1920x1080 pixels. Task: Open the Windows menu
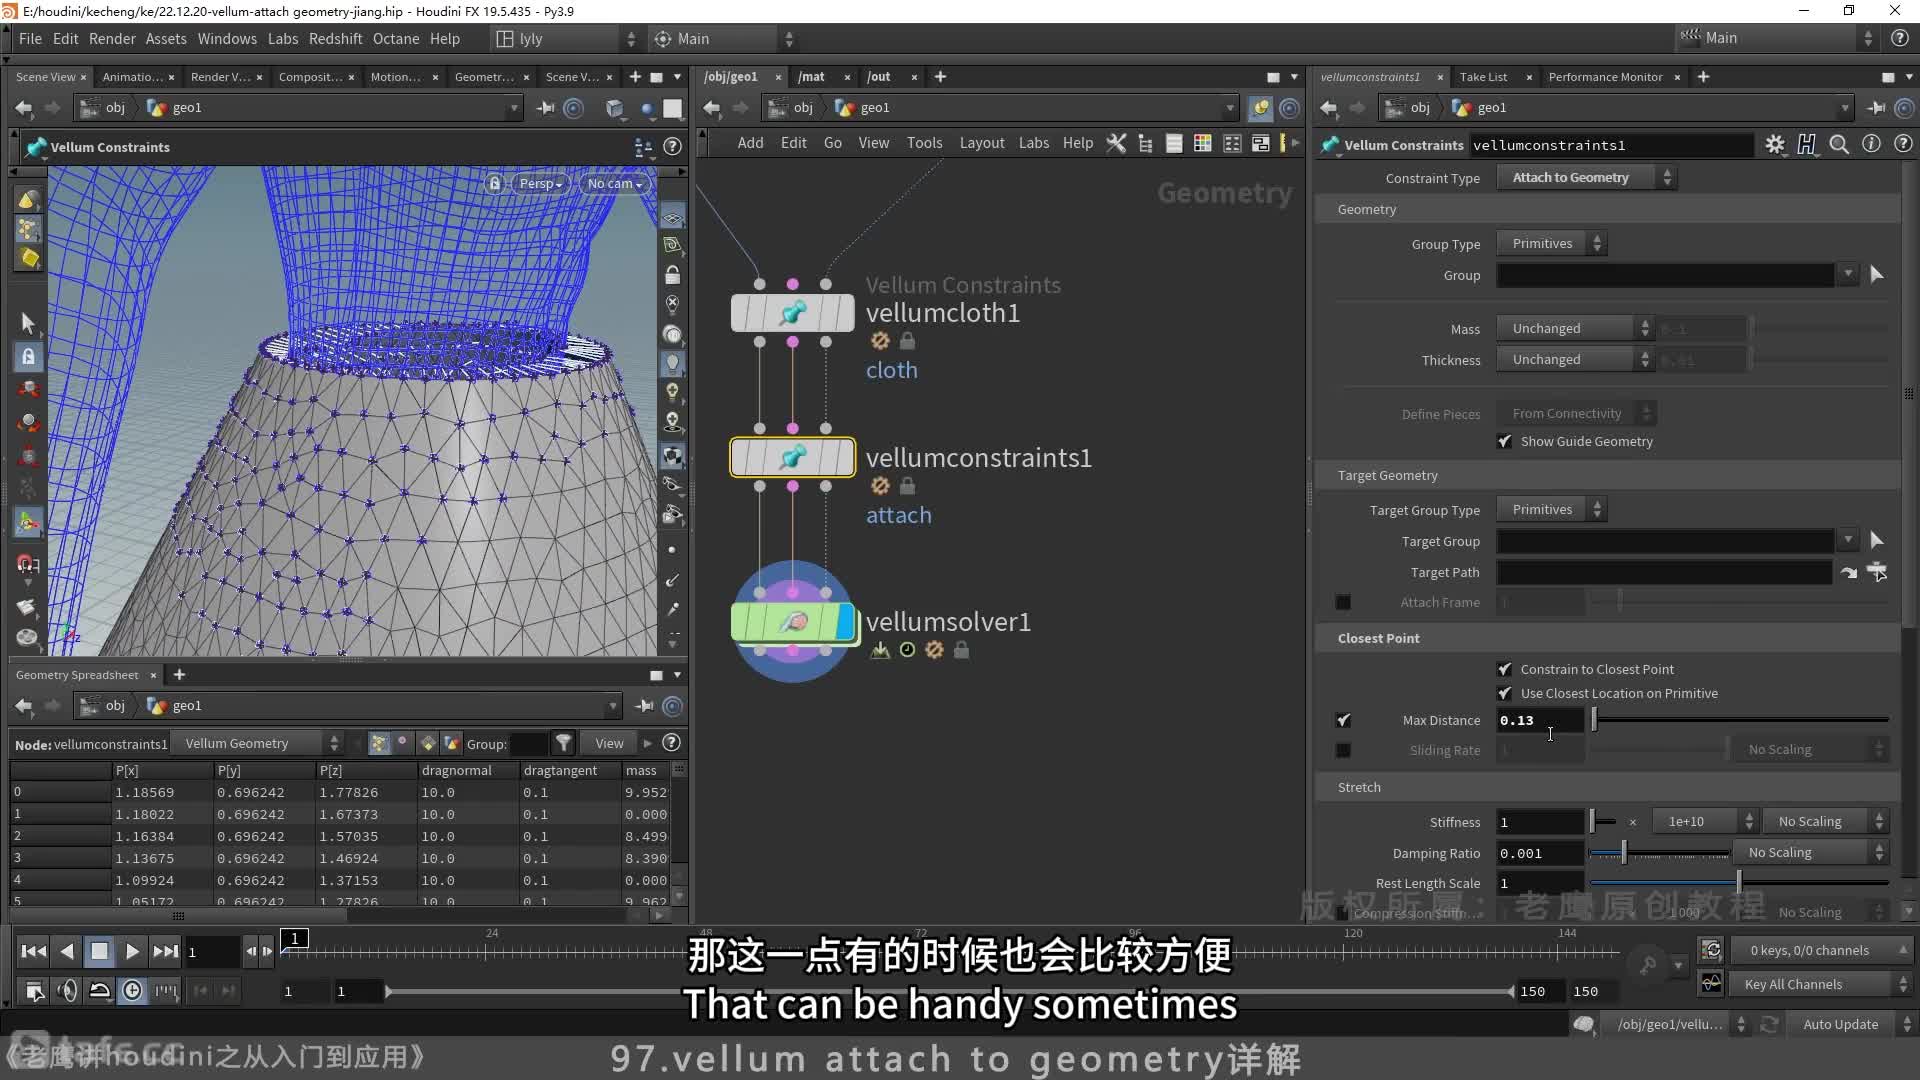tap(227, 38)
